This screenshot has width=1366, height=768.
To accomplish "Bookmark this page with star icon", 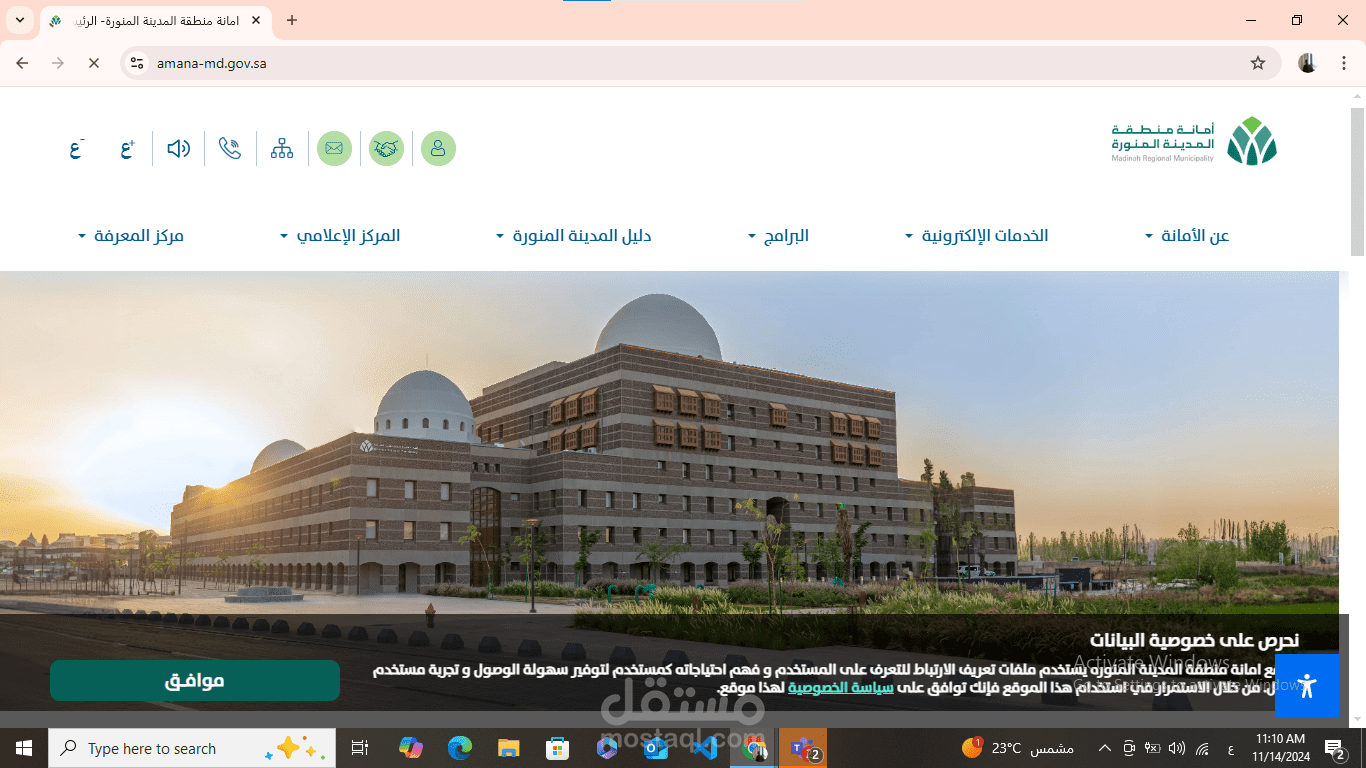I will (x=1258, y=63).
